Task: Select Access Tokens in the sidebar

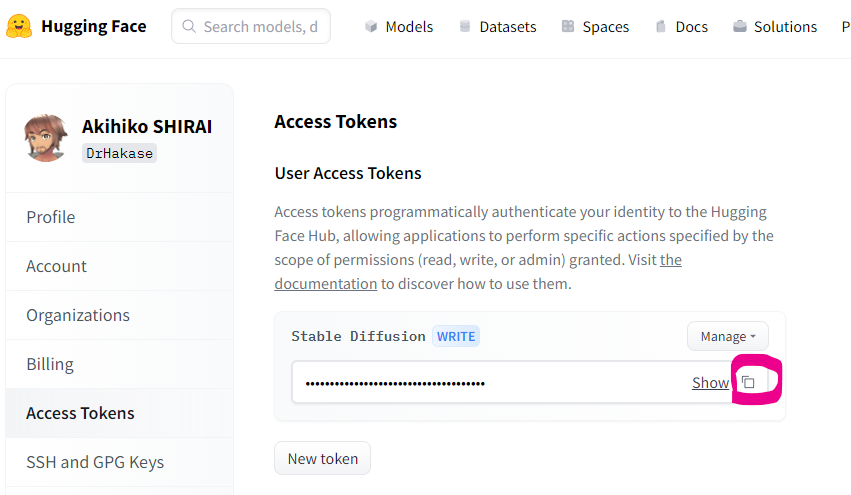Action: pos(80,413)
